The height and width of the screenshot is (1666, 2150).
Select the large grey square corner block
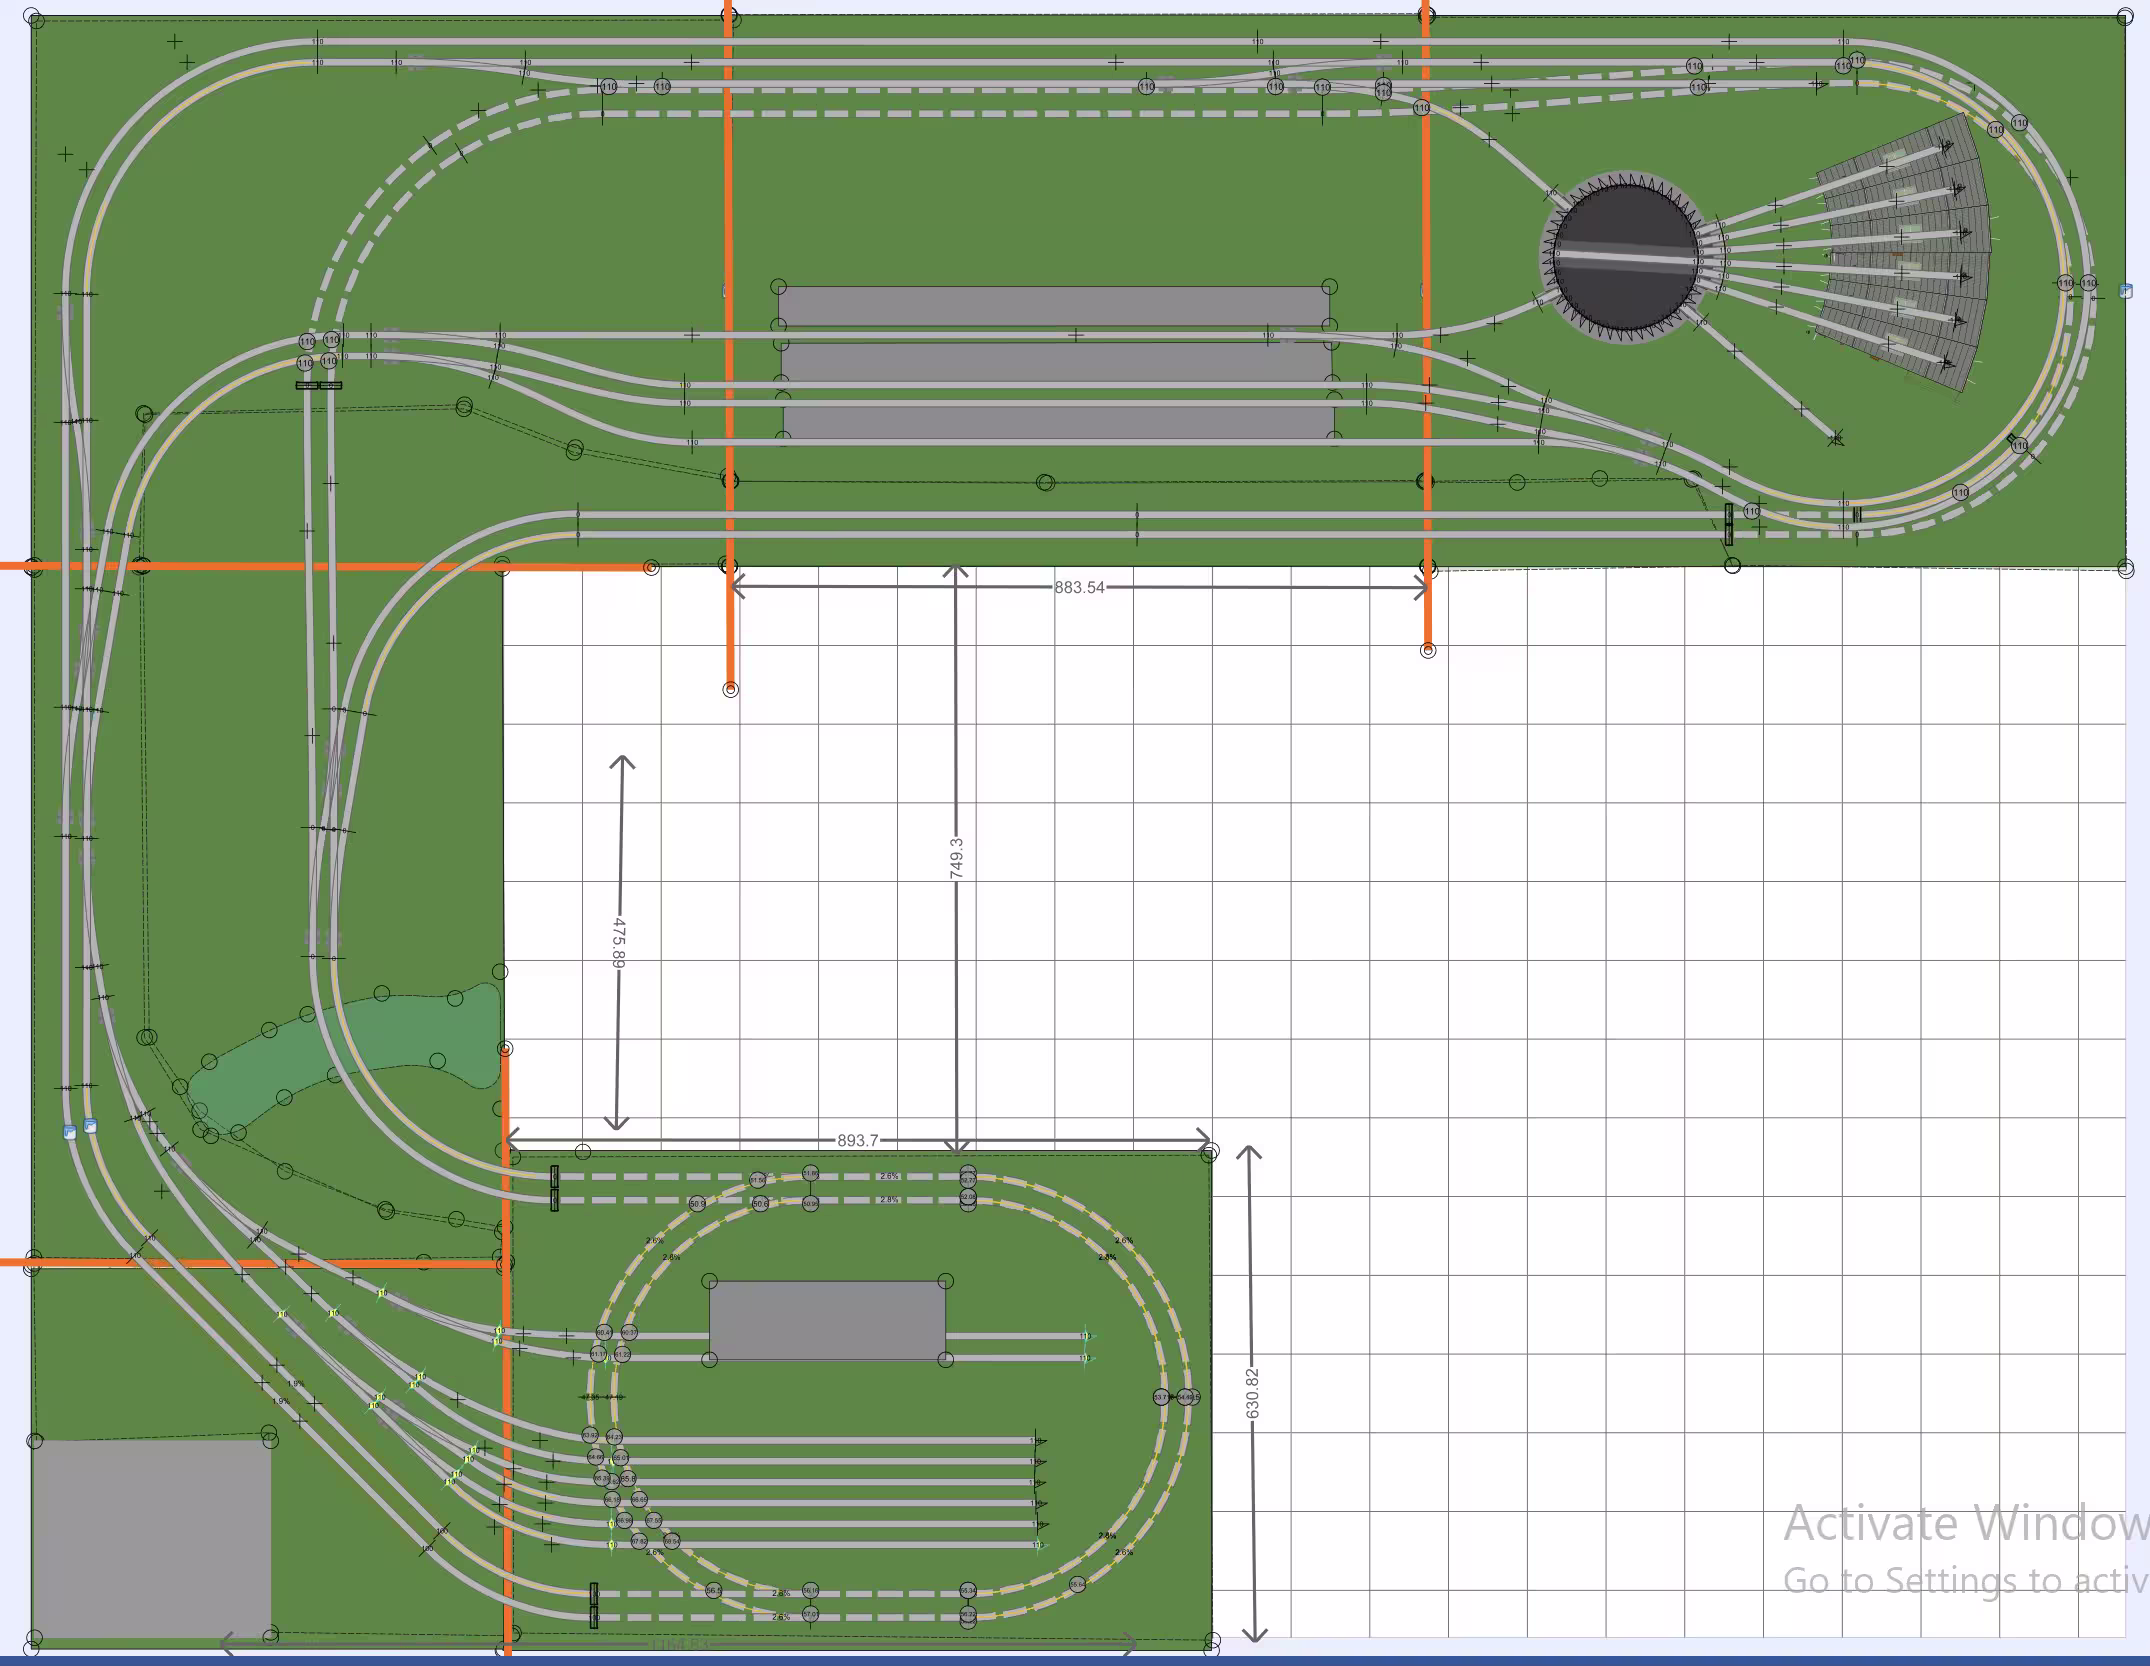[x=151, y=1538]
